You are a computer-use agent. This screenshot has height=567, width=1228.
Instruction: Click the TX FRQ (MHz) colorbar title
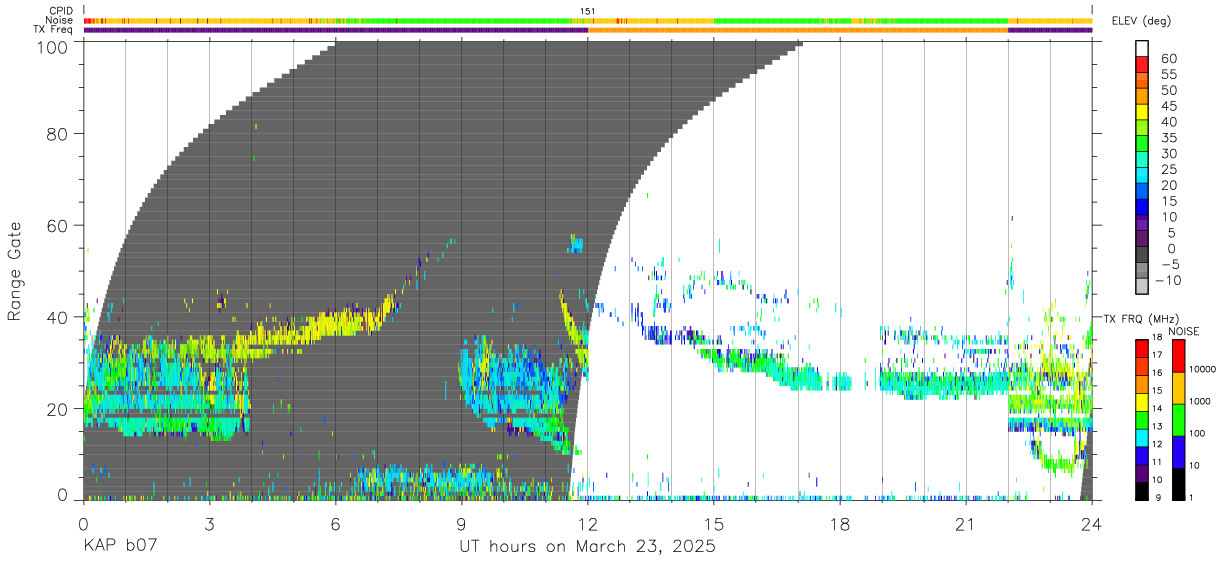click(x=1141, y=319)
